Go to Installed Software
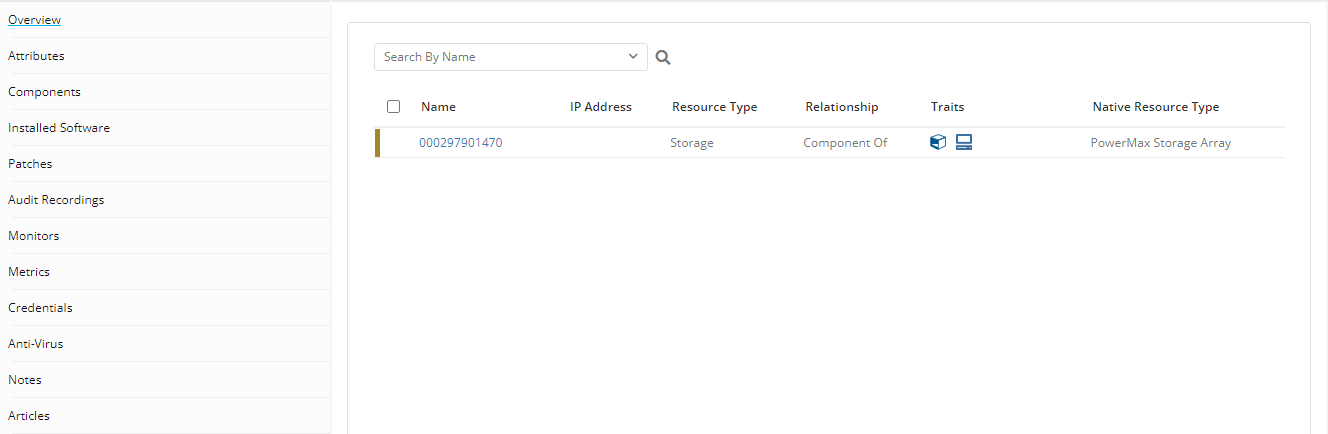 [x=59, y=128]
